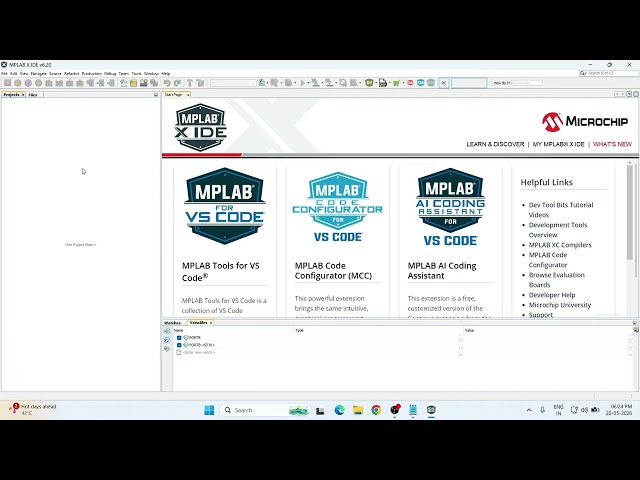The image size is (640, 480).
Task: Click the column chooser icon in Variables table
Action: [x=636, y=329]
